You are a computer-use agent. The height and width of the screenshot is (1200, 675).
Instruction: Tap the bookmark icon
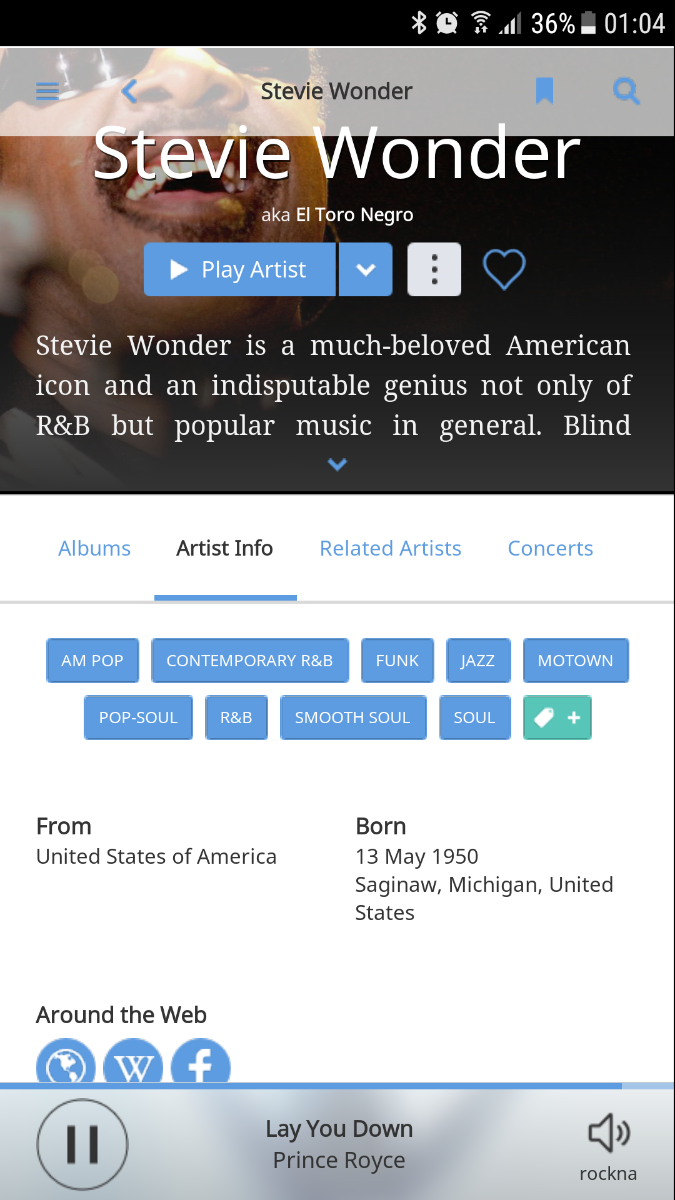tap(544, 92)
